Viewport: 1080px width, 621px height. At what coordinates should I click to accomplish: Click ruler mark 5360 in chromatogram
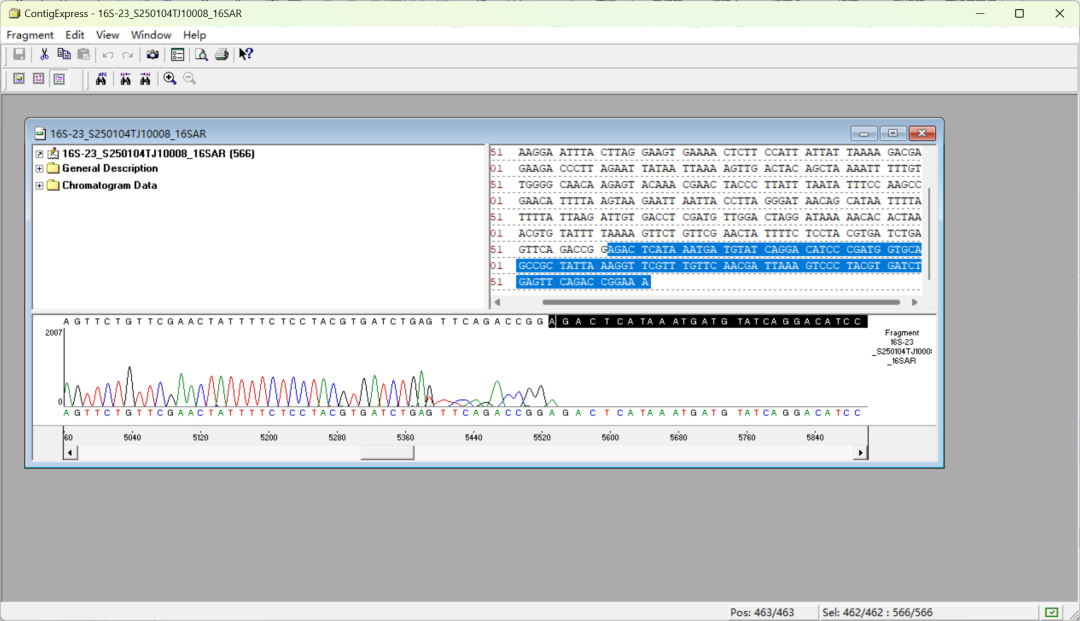coord(406,437)
